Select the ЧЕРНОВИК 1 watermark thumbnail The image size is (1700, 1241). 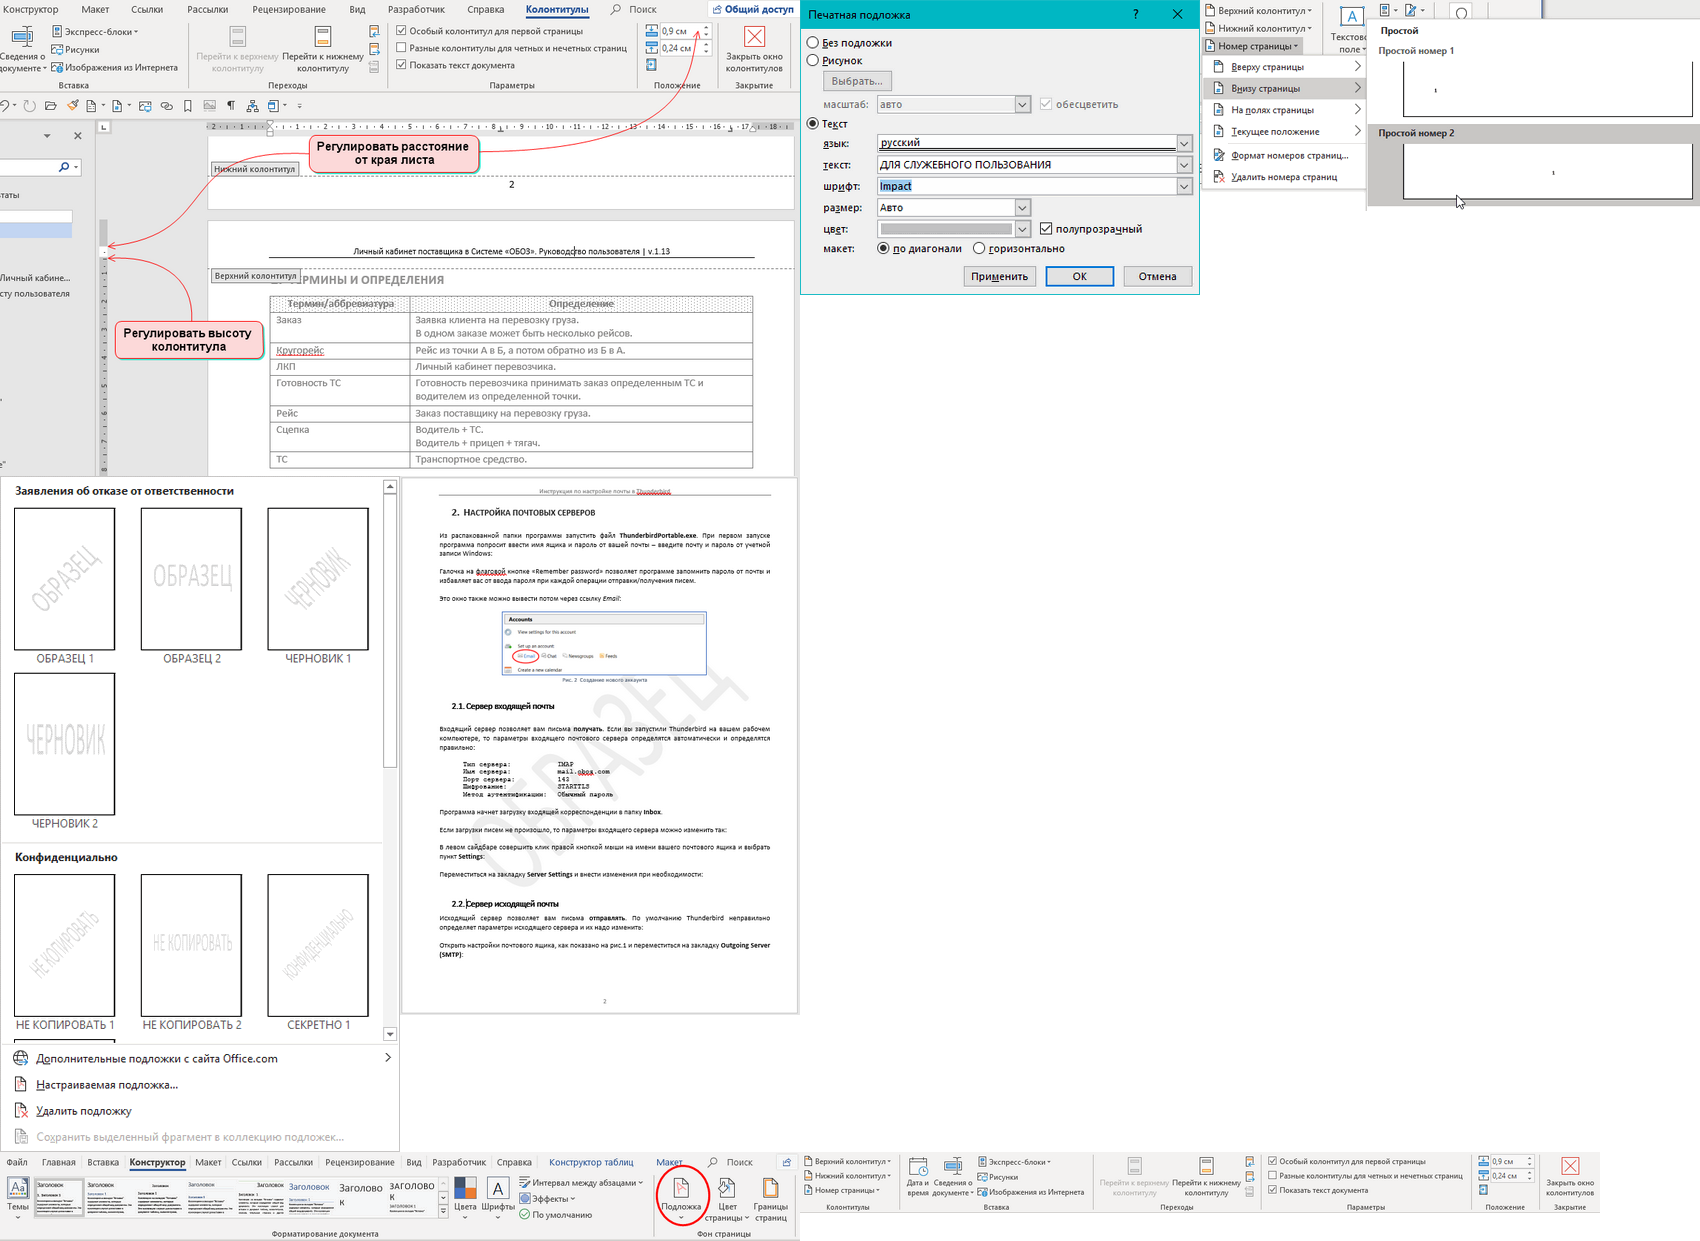[x=318, y=580]
